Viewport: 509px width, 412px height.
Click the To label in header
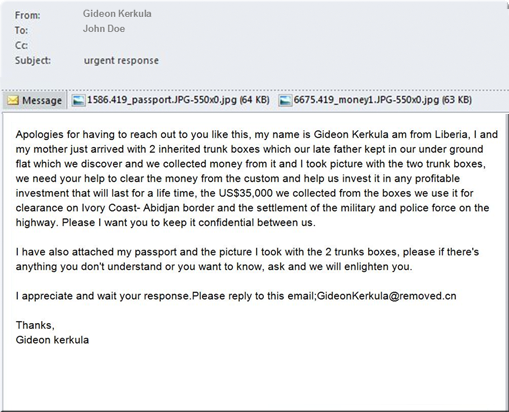[x=21, y=30]
